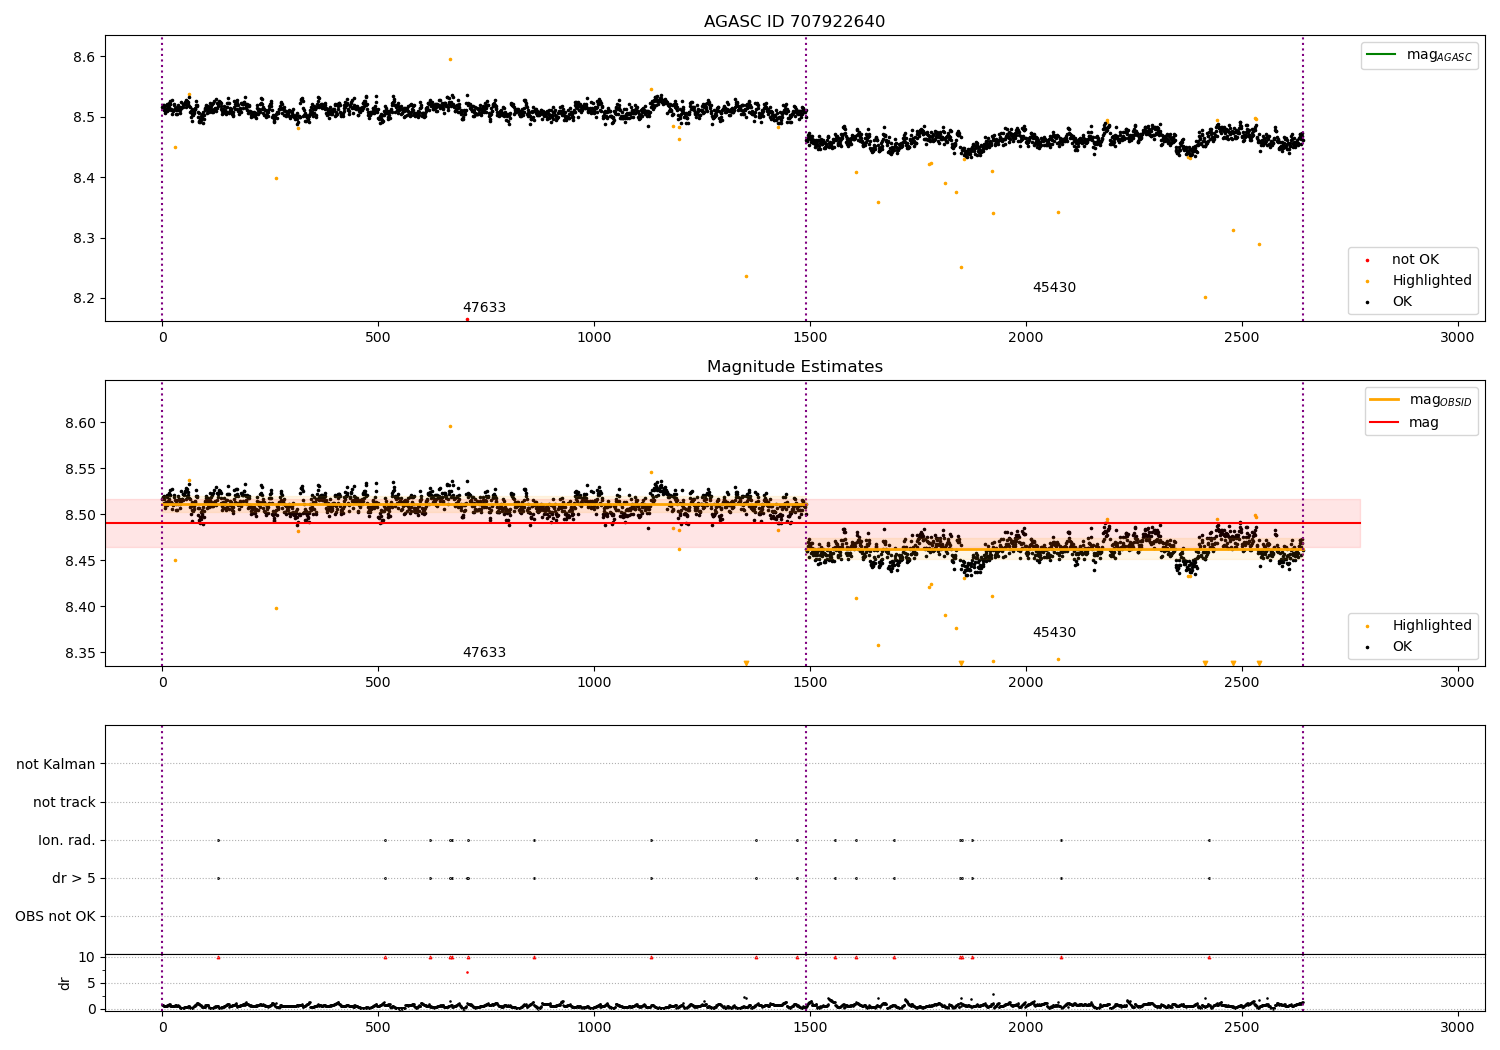Click the 'dr' axis label

pyautogui.click(x=65, y=983)
